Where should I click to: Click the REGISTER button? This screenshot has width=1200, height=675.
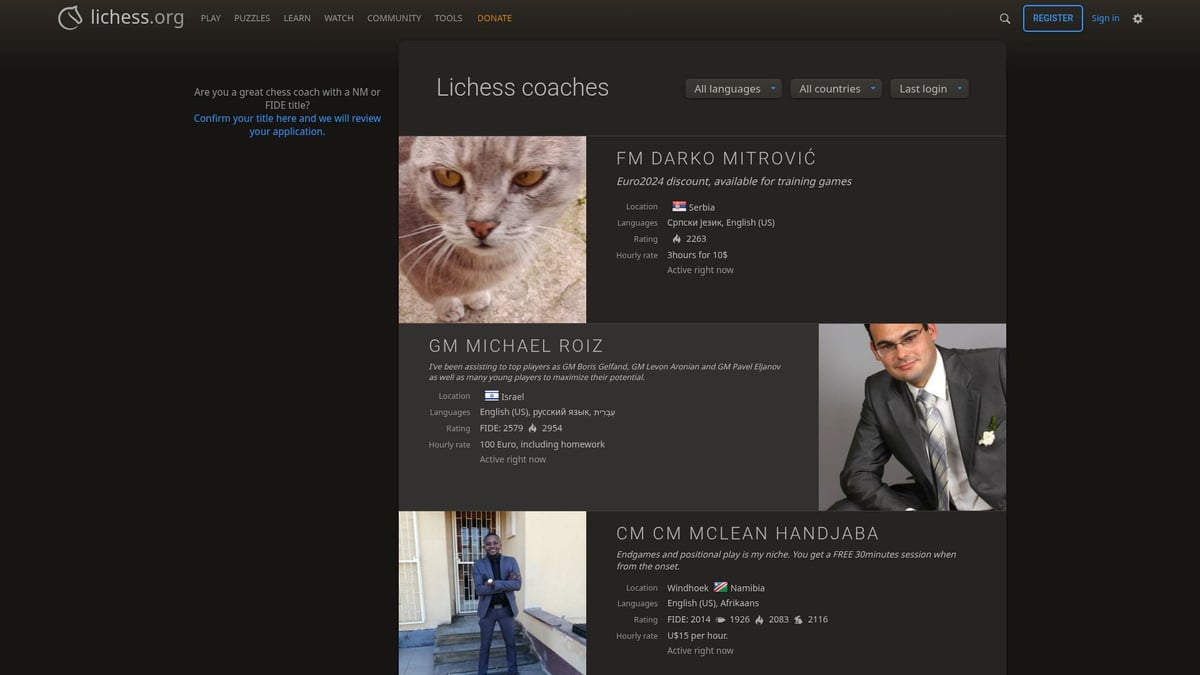tap(1052, 18)
